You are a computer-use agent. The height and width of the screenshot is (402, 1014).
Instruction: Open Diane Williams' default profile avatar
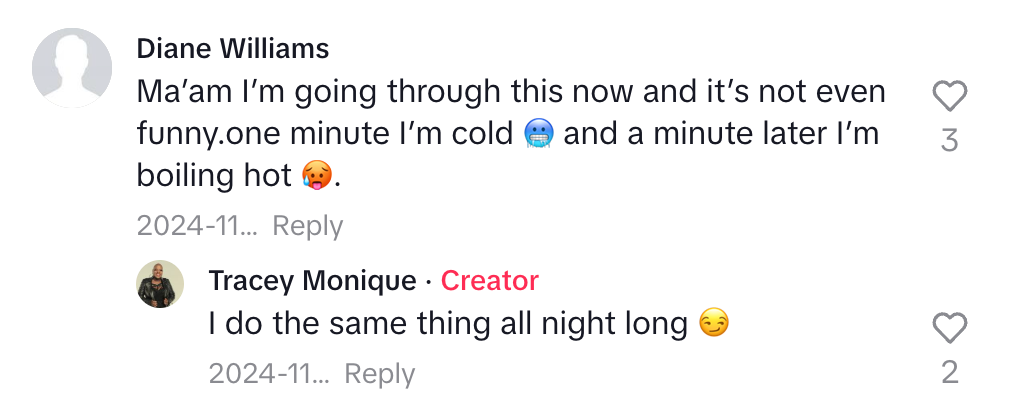coord(72,68)
